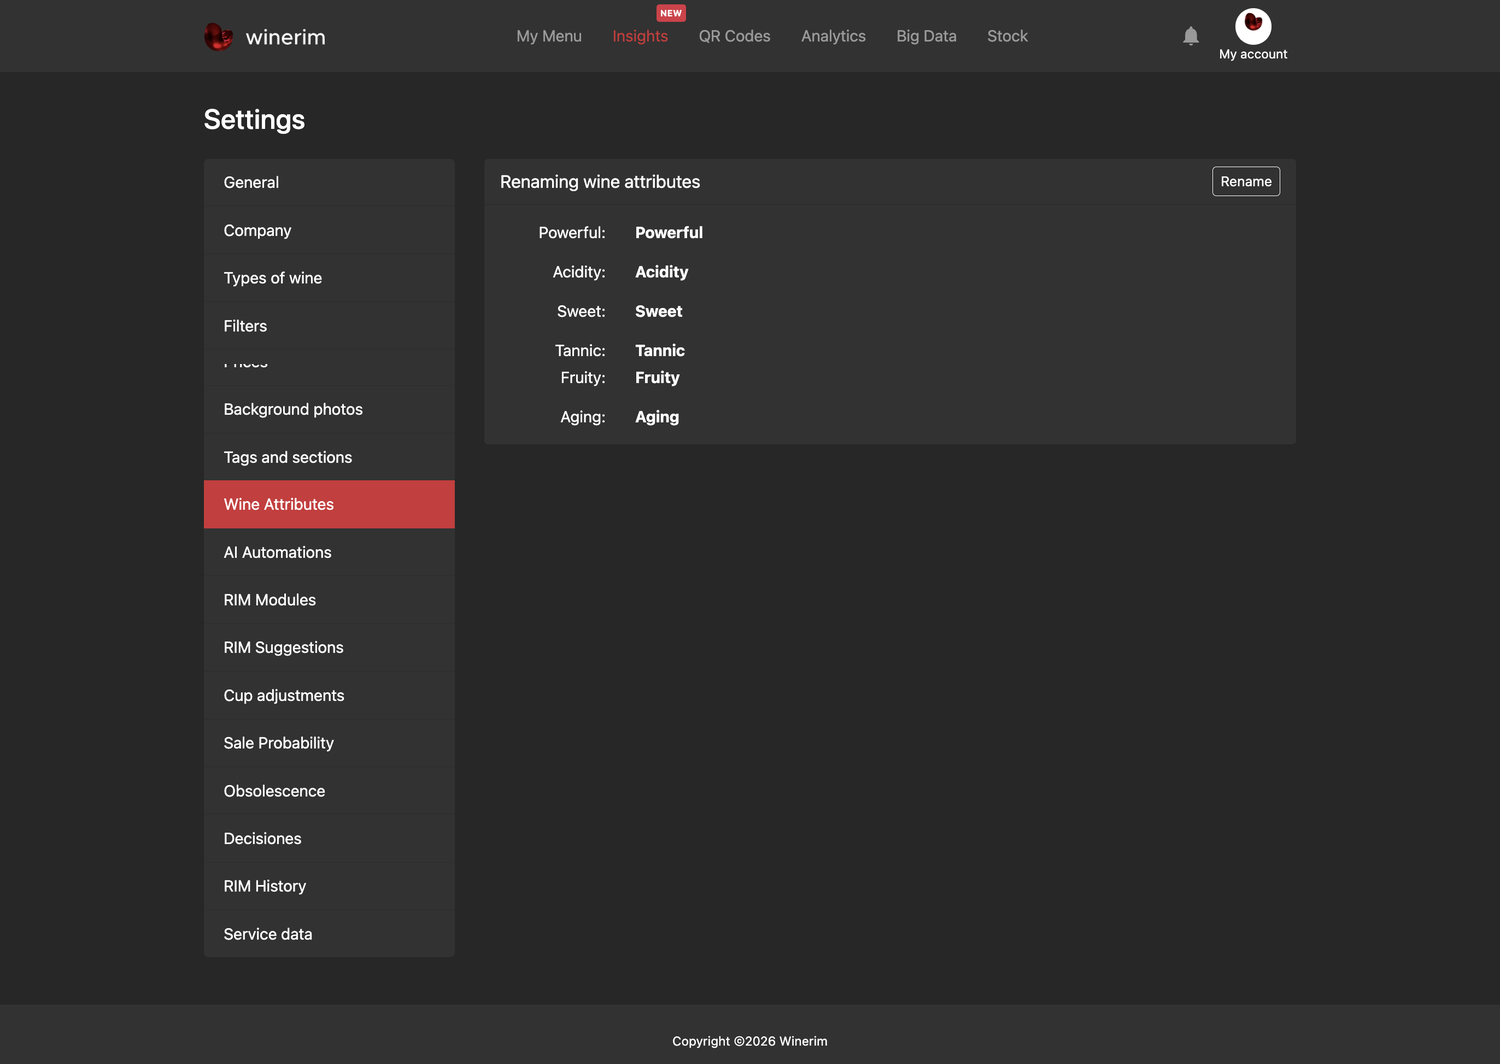The height and width of the screenshot is (1064, 1500).
Task: Click the My account avatar icon
Action: tap(1253, 26)
